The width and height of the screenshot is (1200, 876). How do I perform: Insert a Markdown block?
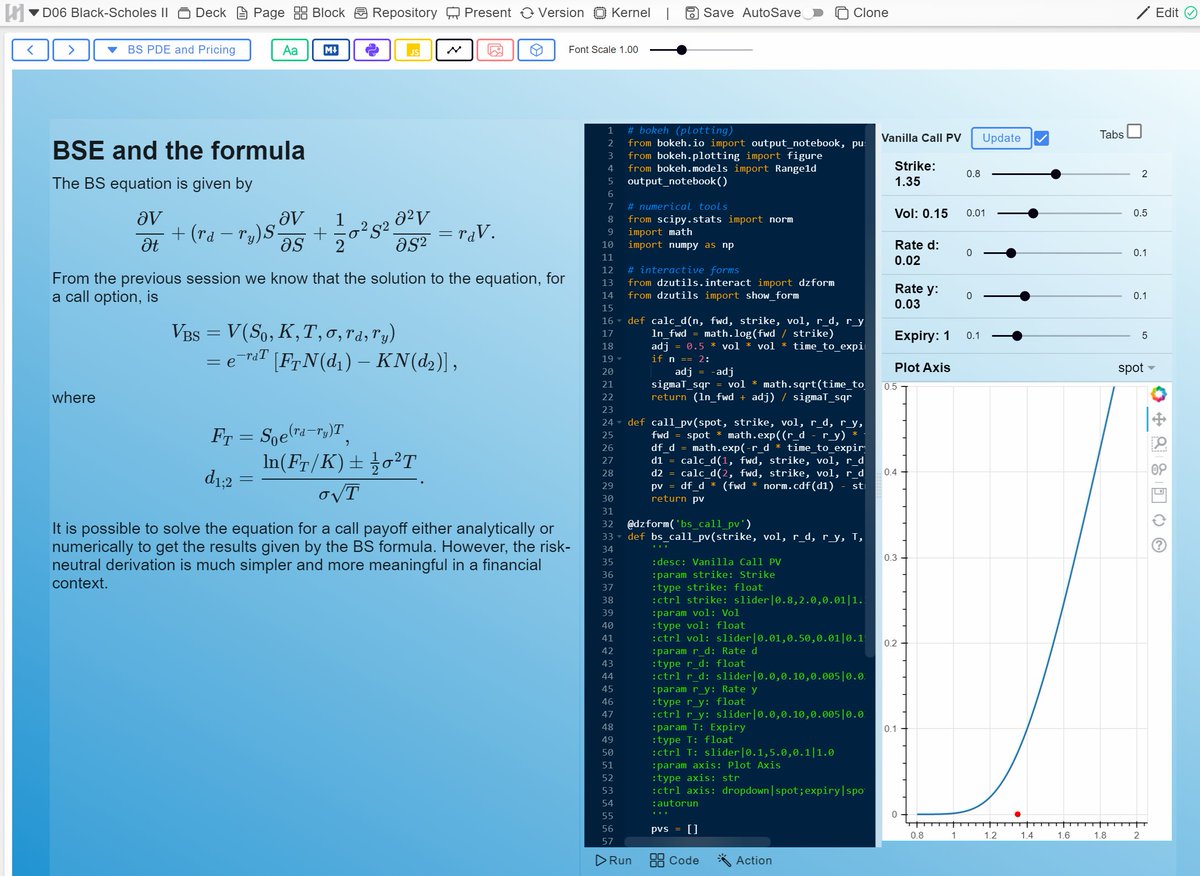point(331,50)
